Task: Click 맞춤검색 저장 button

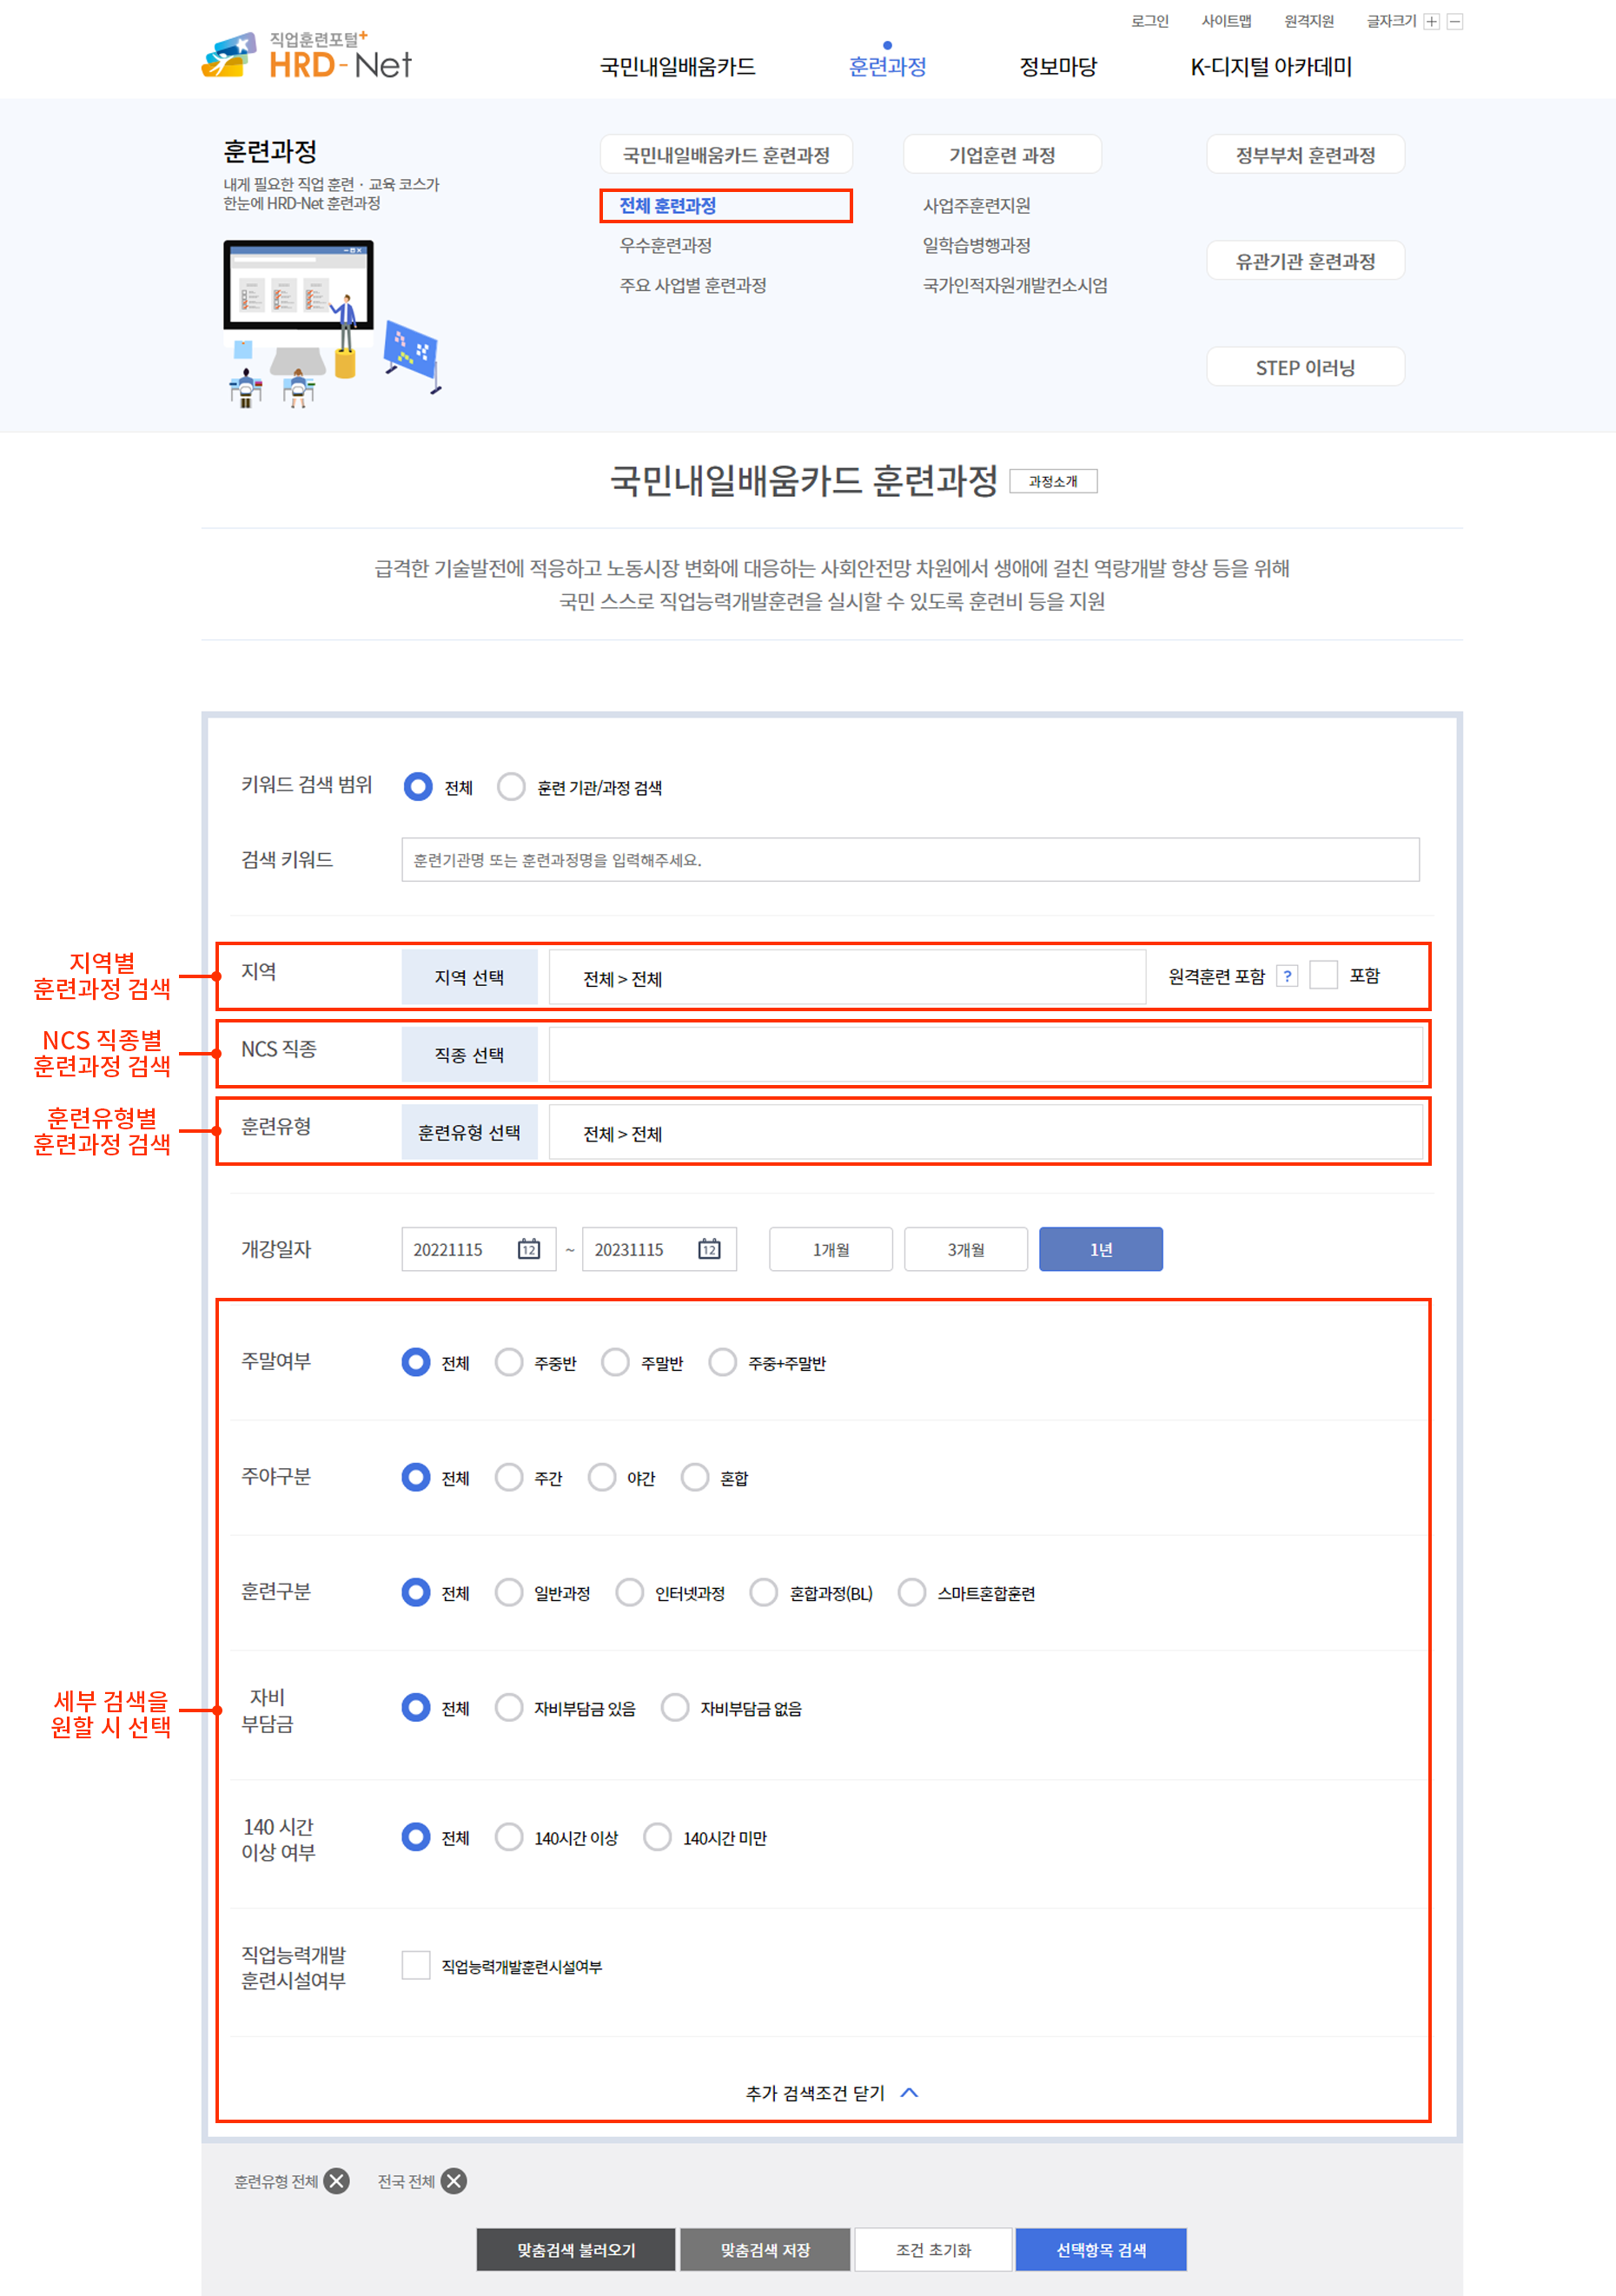Action: click(765, 2249)
